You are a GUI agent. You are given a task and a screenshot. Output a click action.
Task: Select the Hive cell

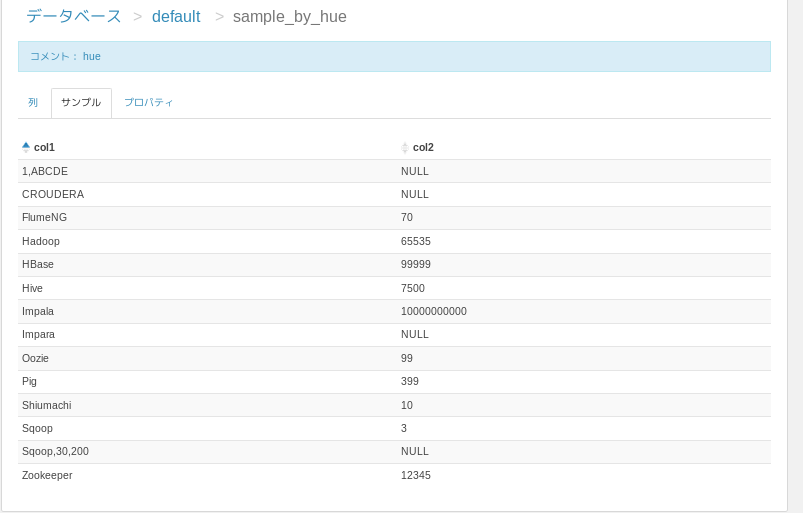coord(207,288)
